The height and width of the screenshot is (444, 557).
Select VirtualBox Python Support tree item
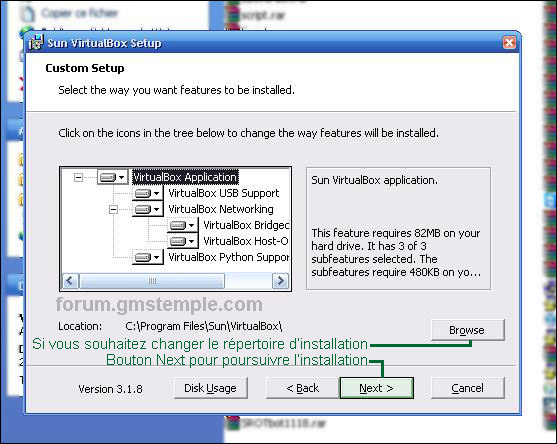228,257
